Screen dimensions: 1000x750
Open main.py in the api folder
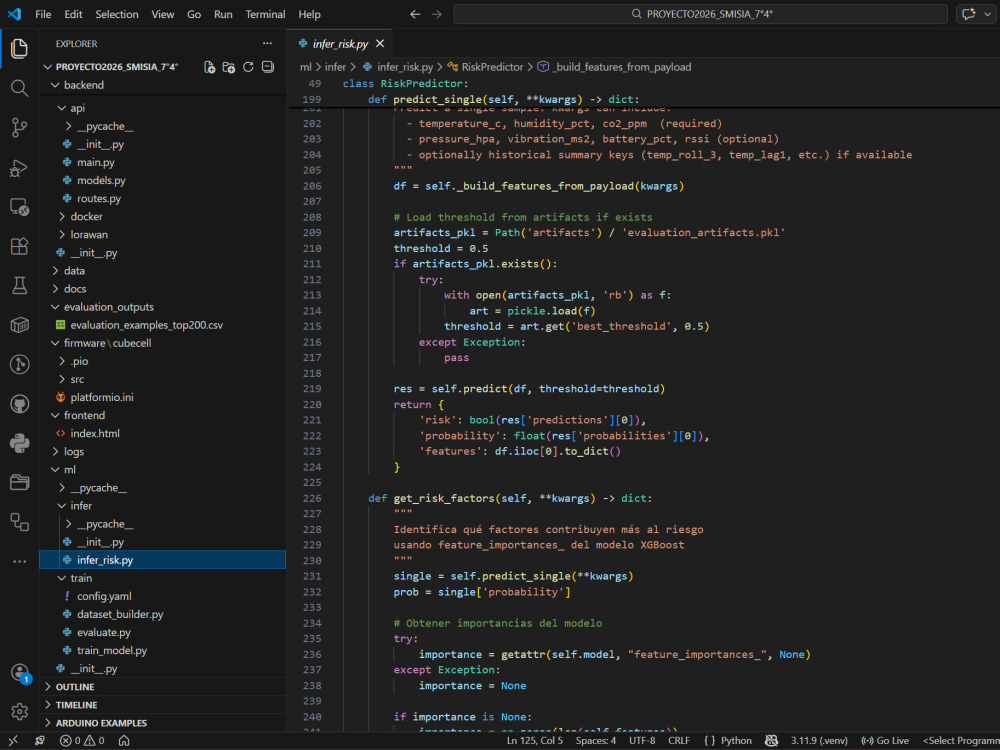click(96, 163)
